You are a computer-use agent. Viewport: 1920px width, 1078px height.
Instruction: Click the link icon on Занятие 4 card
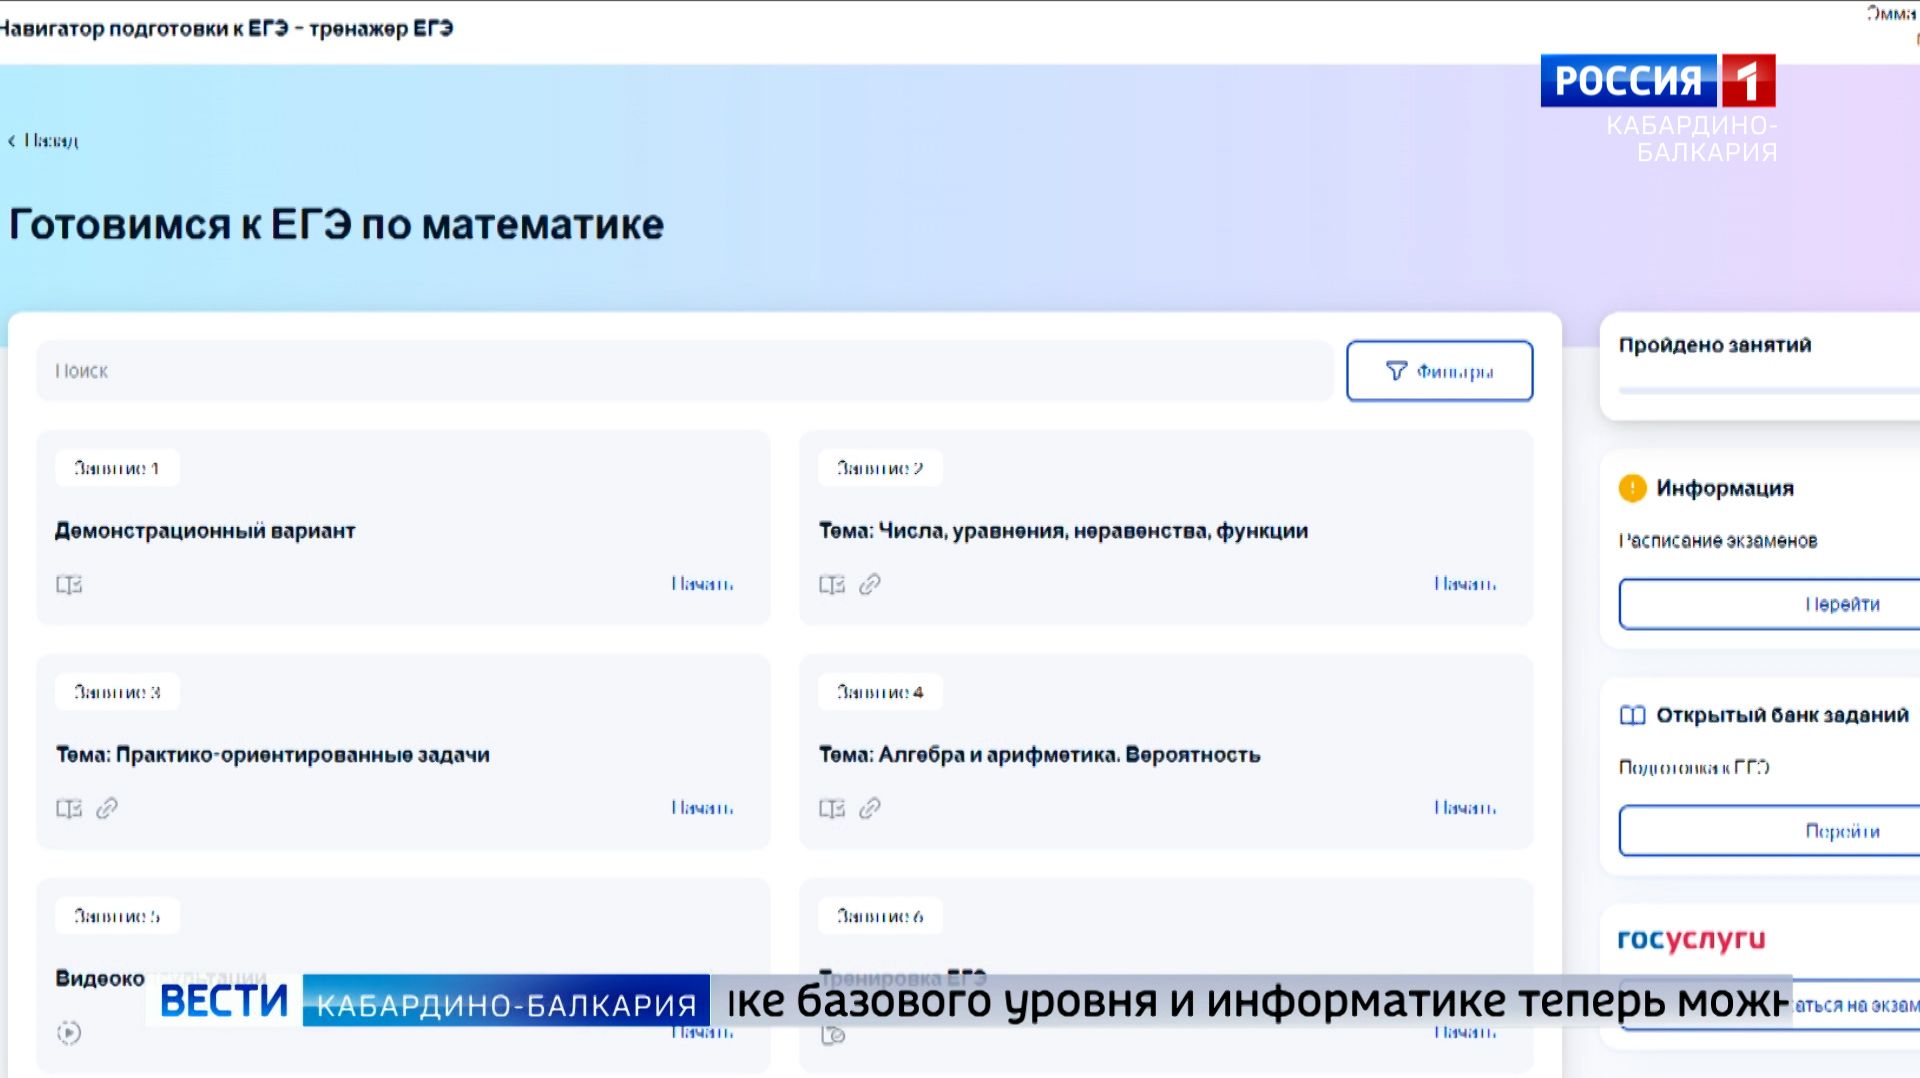point(871,808)
